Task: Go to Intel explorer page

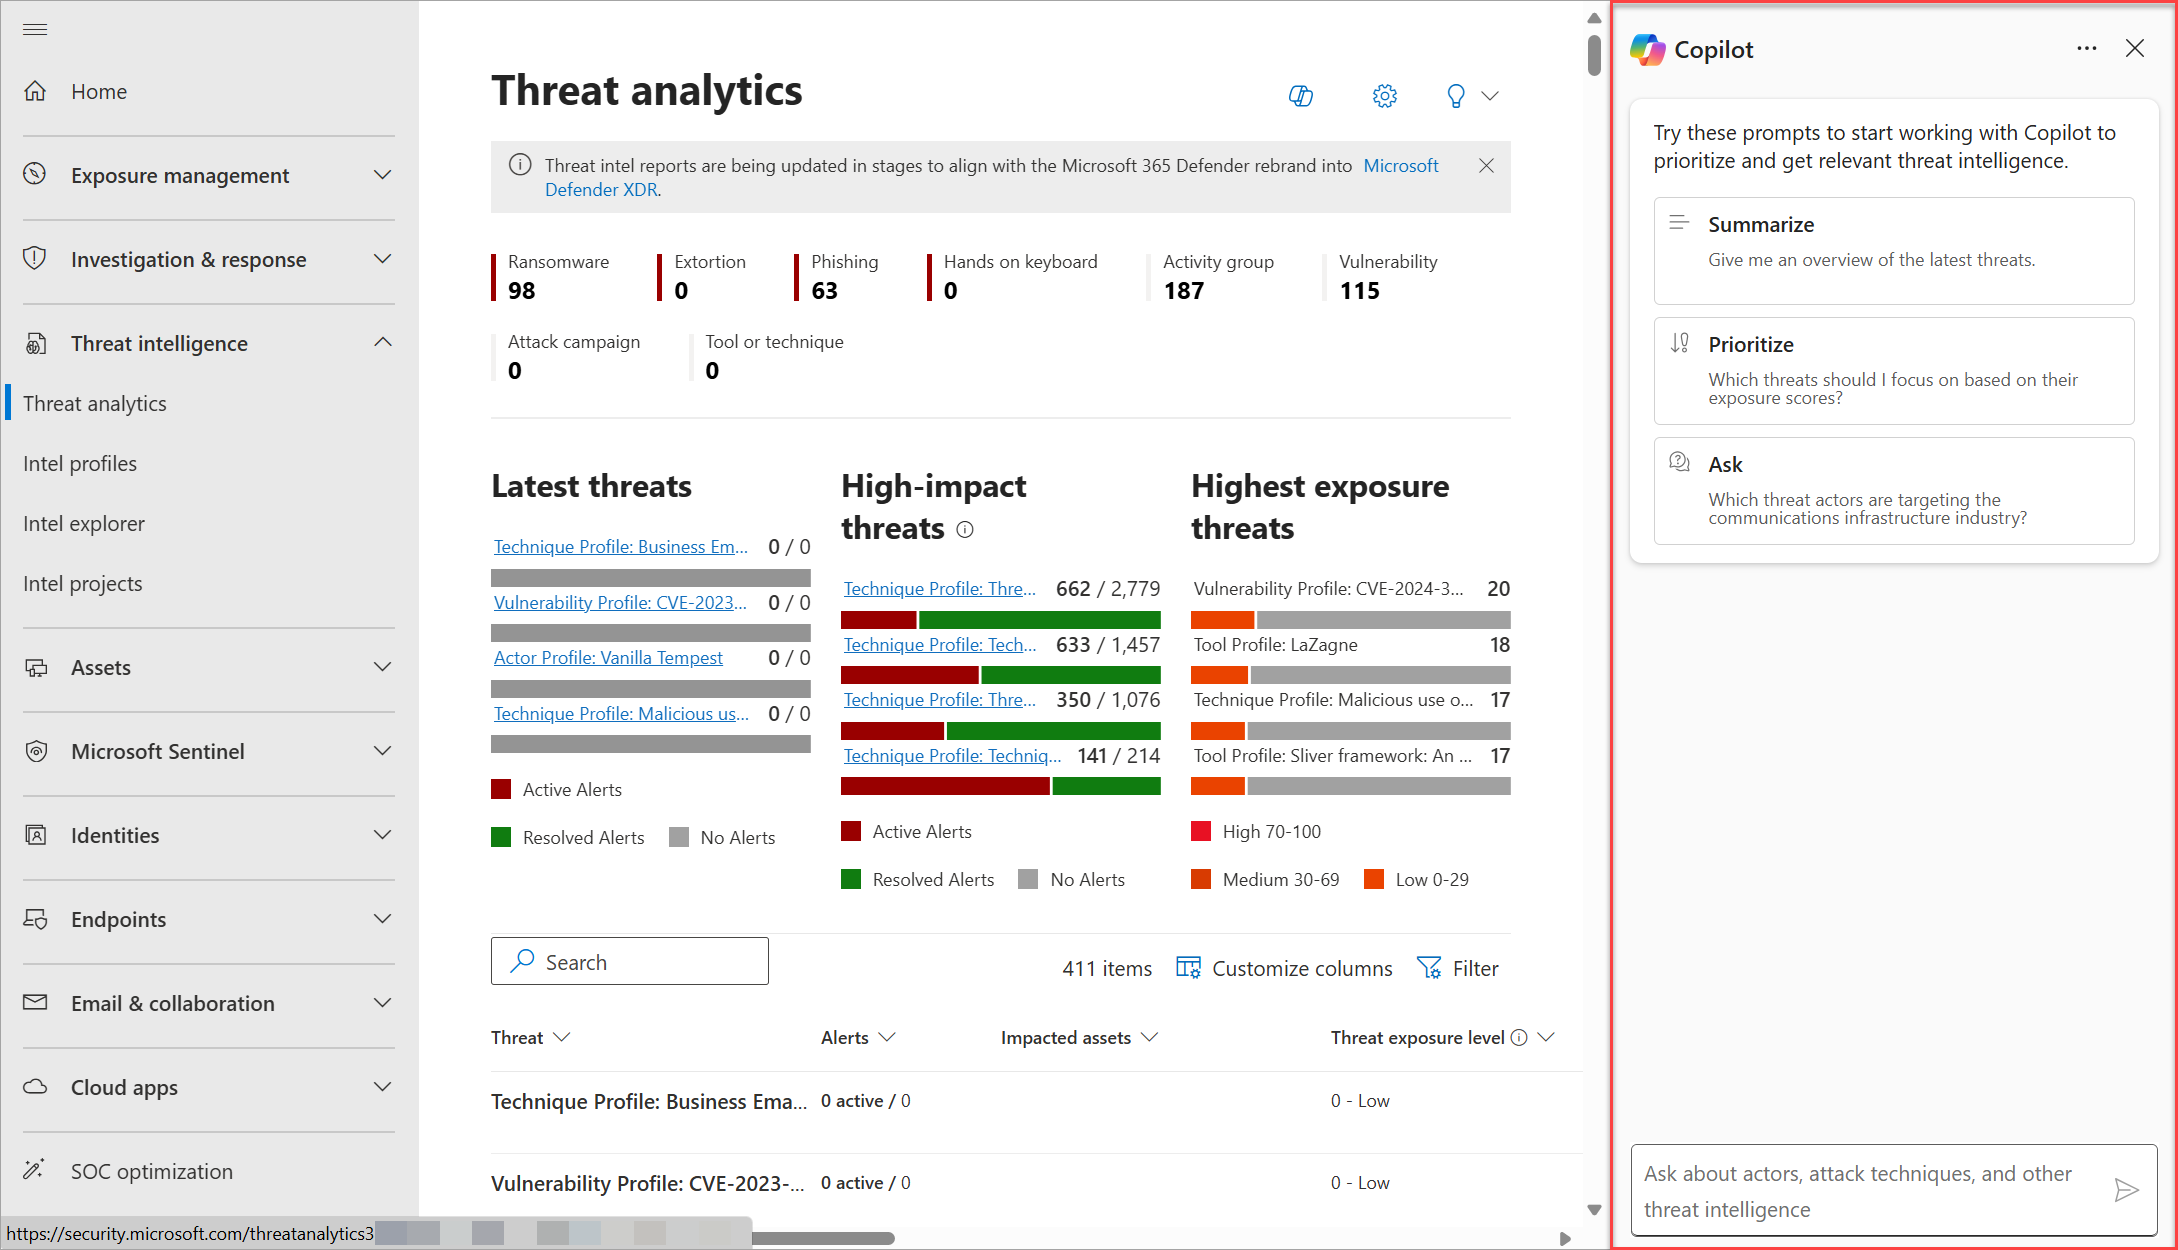Action: pyautogui.click(x=84, y=524)
